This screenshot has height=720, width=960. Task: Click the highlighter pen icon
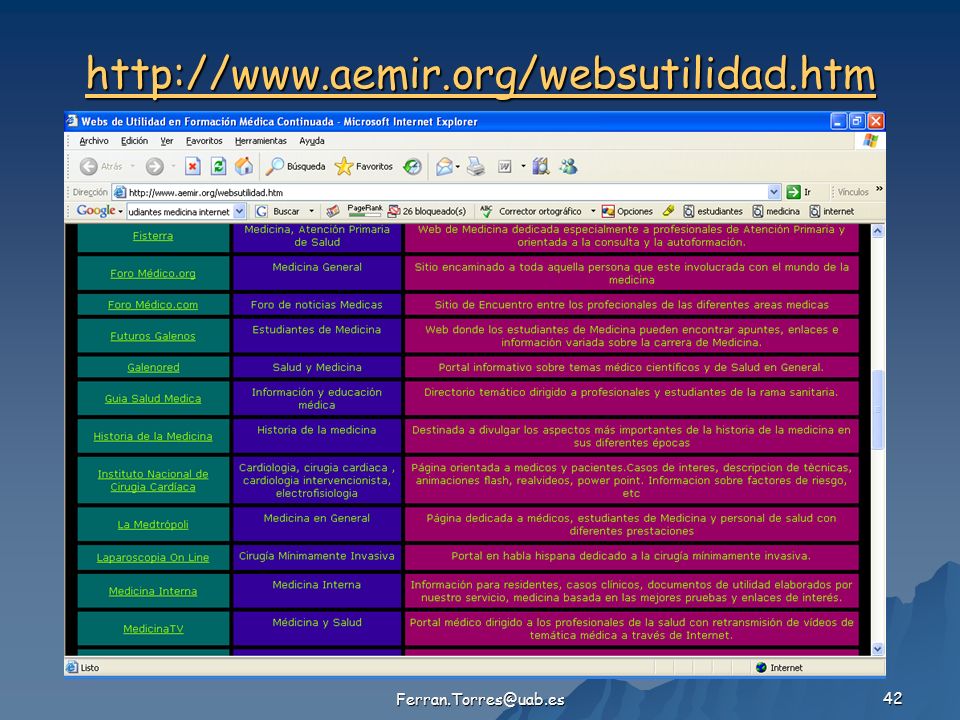[x=669, y=211]
